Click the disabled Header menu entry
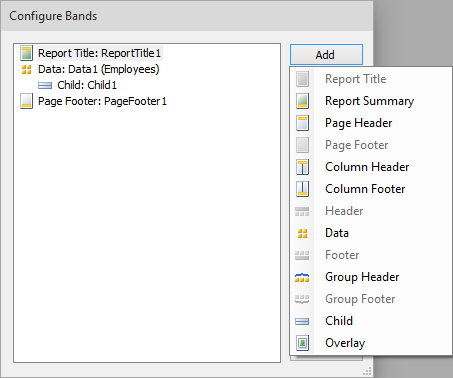 pyautogui.click(x=371, y=211)
